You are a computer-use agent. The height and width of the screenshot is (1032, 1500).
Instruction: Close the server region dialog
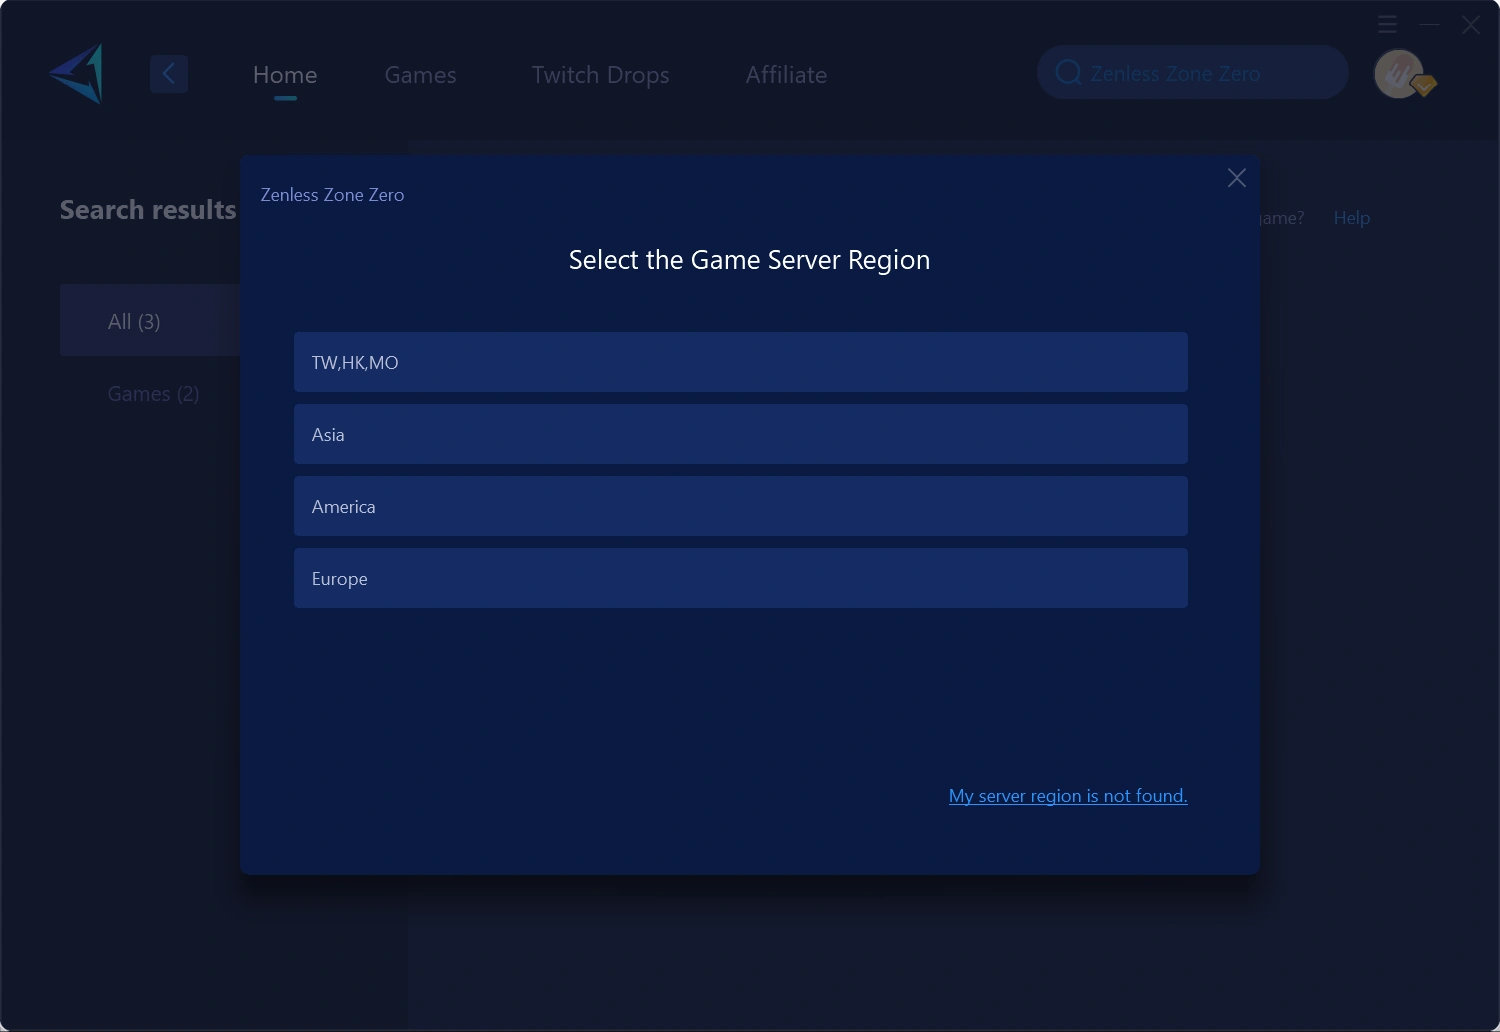point(1236,178)
